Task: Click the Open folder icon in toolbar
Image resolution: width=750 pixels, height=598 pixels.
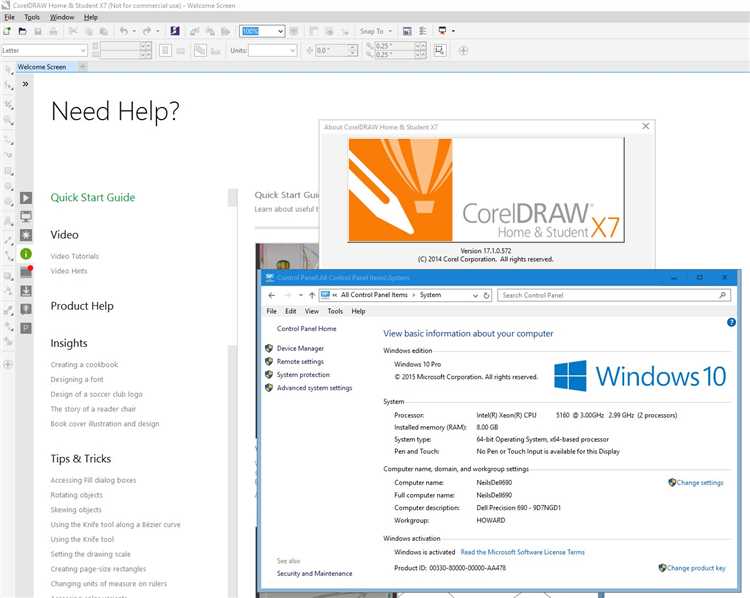Action: (x=22, y=31)
